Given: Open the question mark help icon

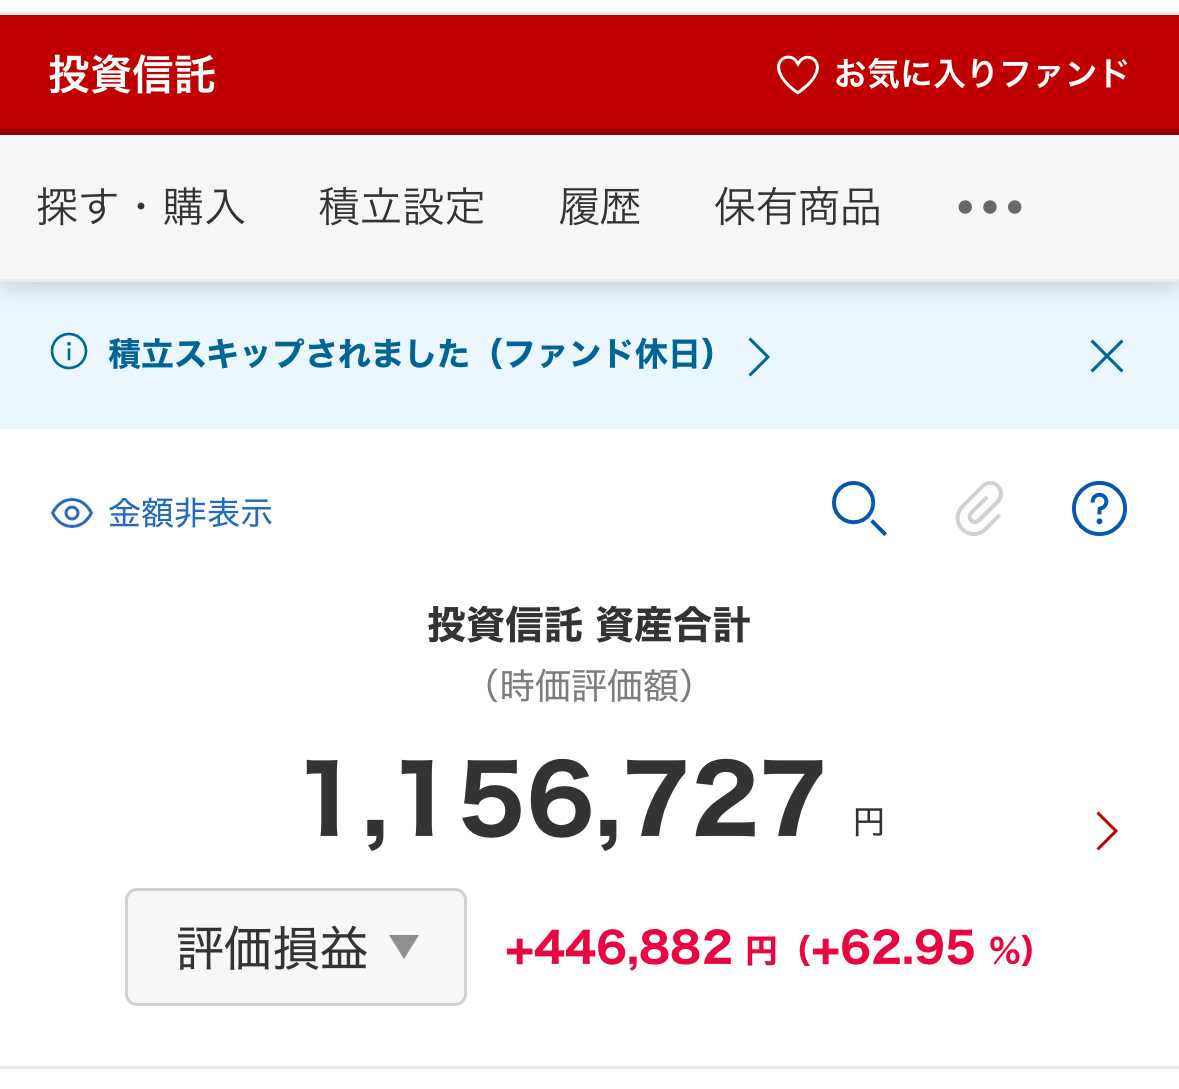Looking at the screenshot, I should click(x=1099, y=509).
